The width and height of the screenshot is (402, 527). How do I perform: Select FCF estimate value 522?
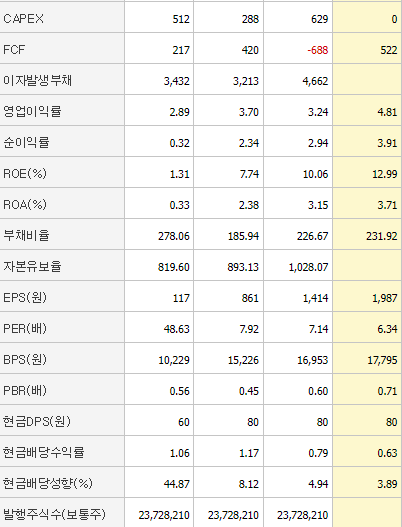click(x=389, y=50)
